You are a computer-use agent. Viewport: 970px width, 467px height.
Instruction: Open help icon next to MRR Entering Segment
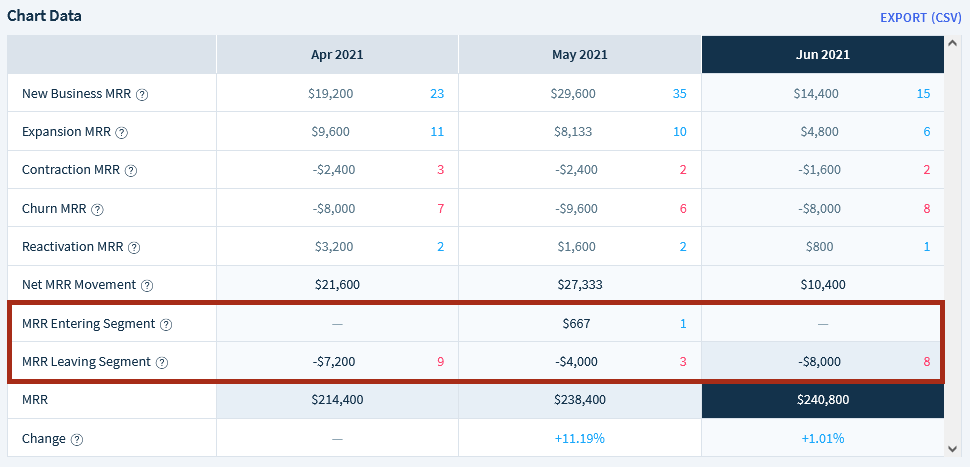pyautogui.click(x=166, y=324)
